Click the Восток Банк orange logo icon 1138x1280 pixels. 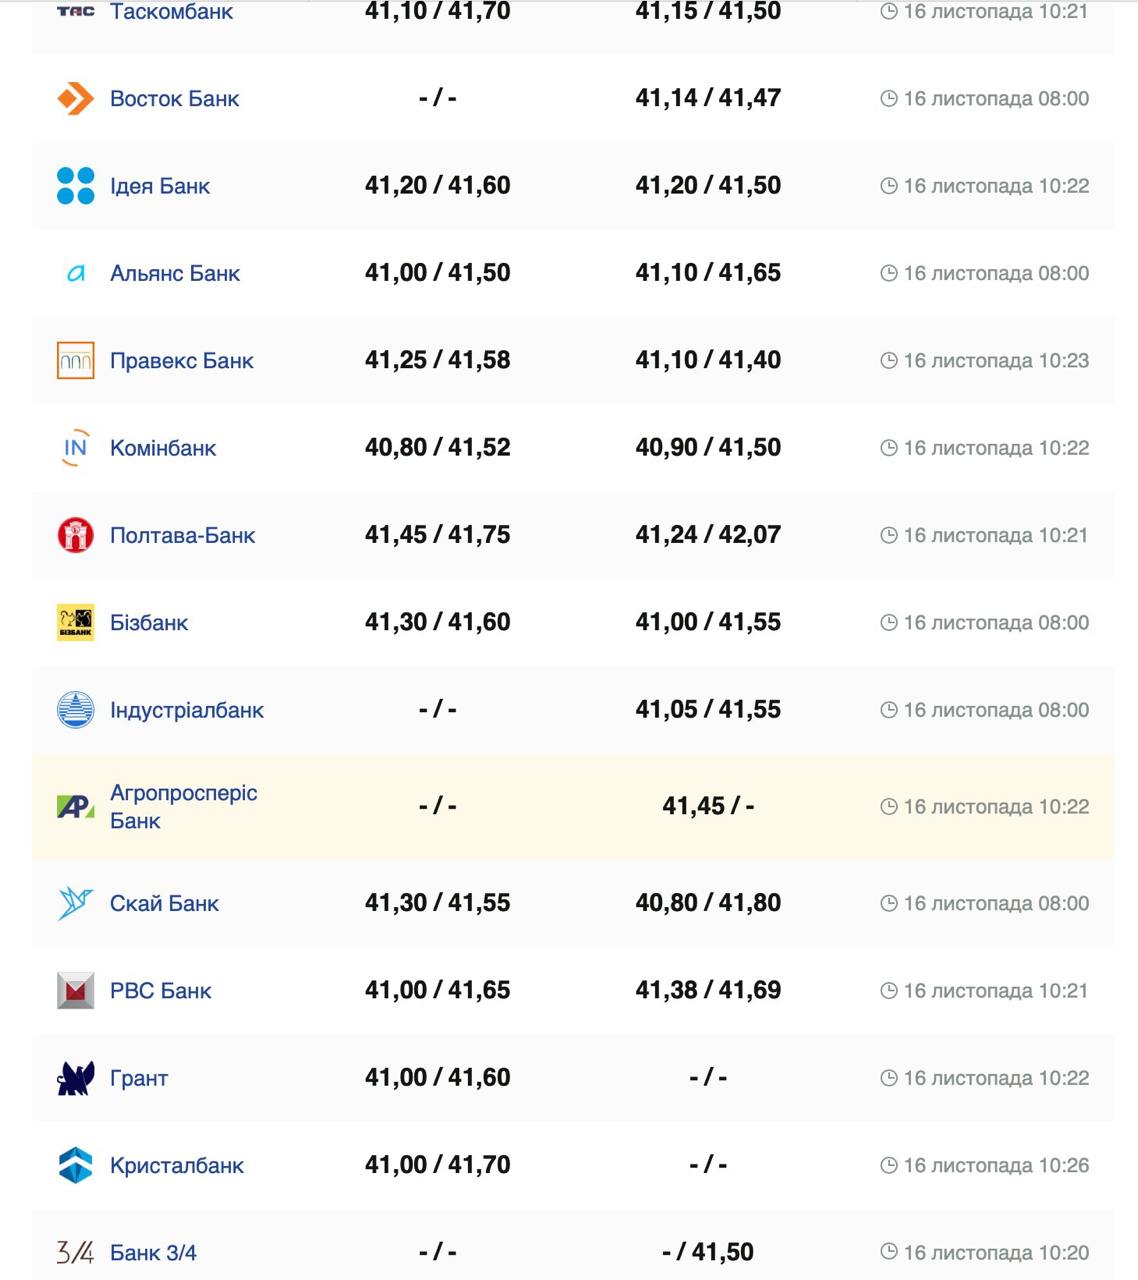click(x=75, y=99)
